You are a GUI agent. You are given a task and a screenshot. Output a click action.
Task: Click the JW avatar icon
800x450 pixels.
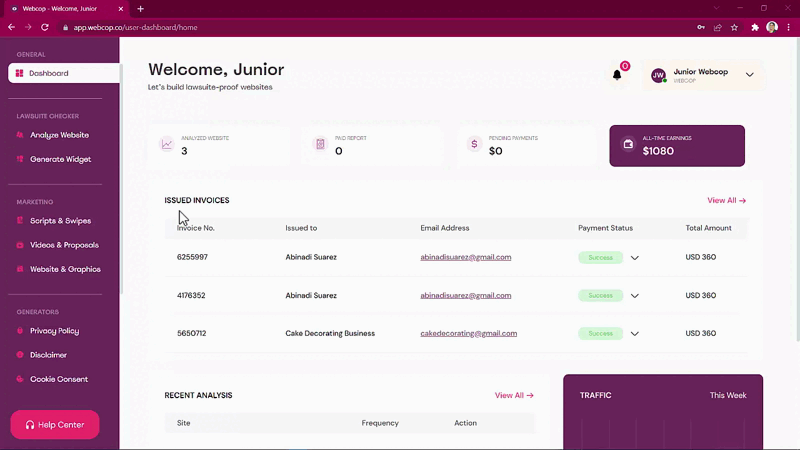click(658, 76)
